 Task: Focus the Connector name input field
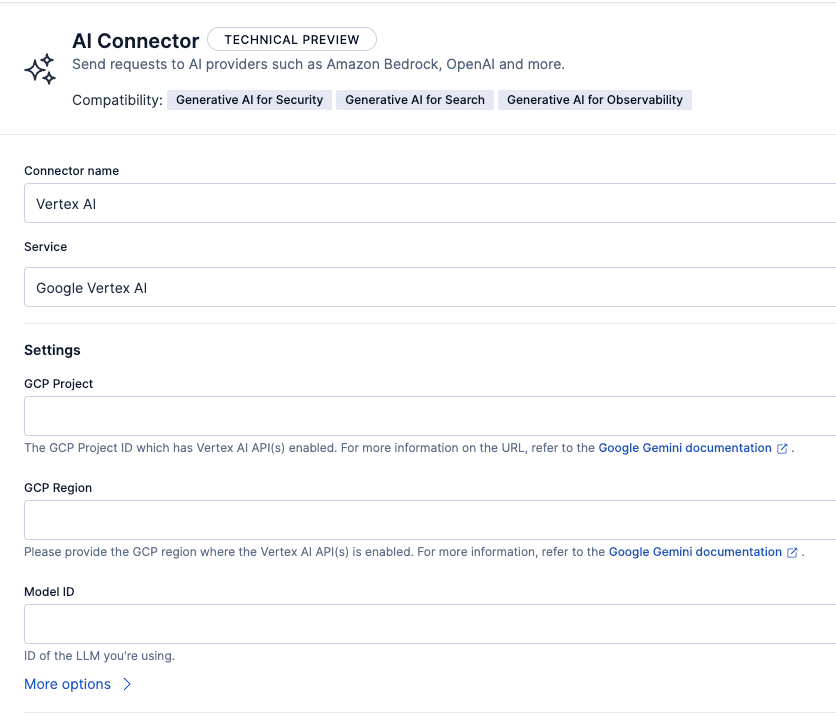point(430,203)
